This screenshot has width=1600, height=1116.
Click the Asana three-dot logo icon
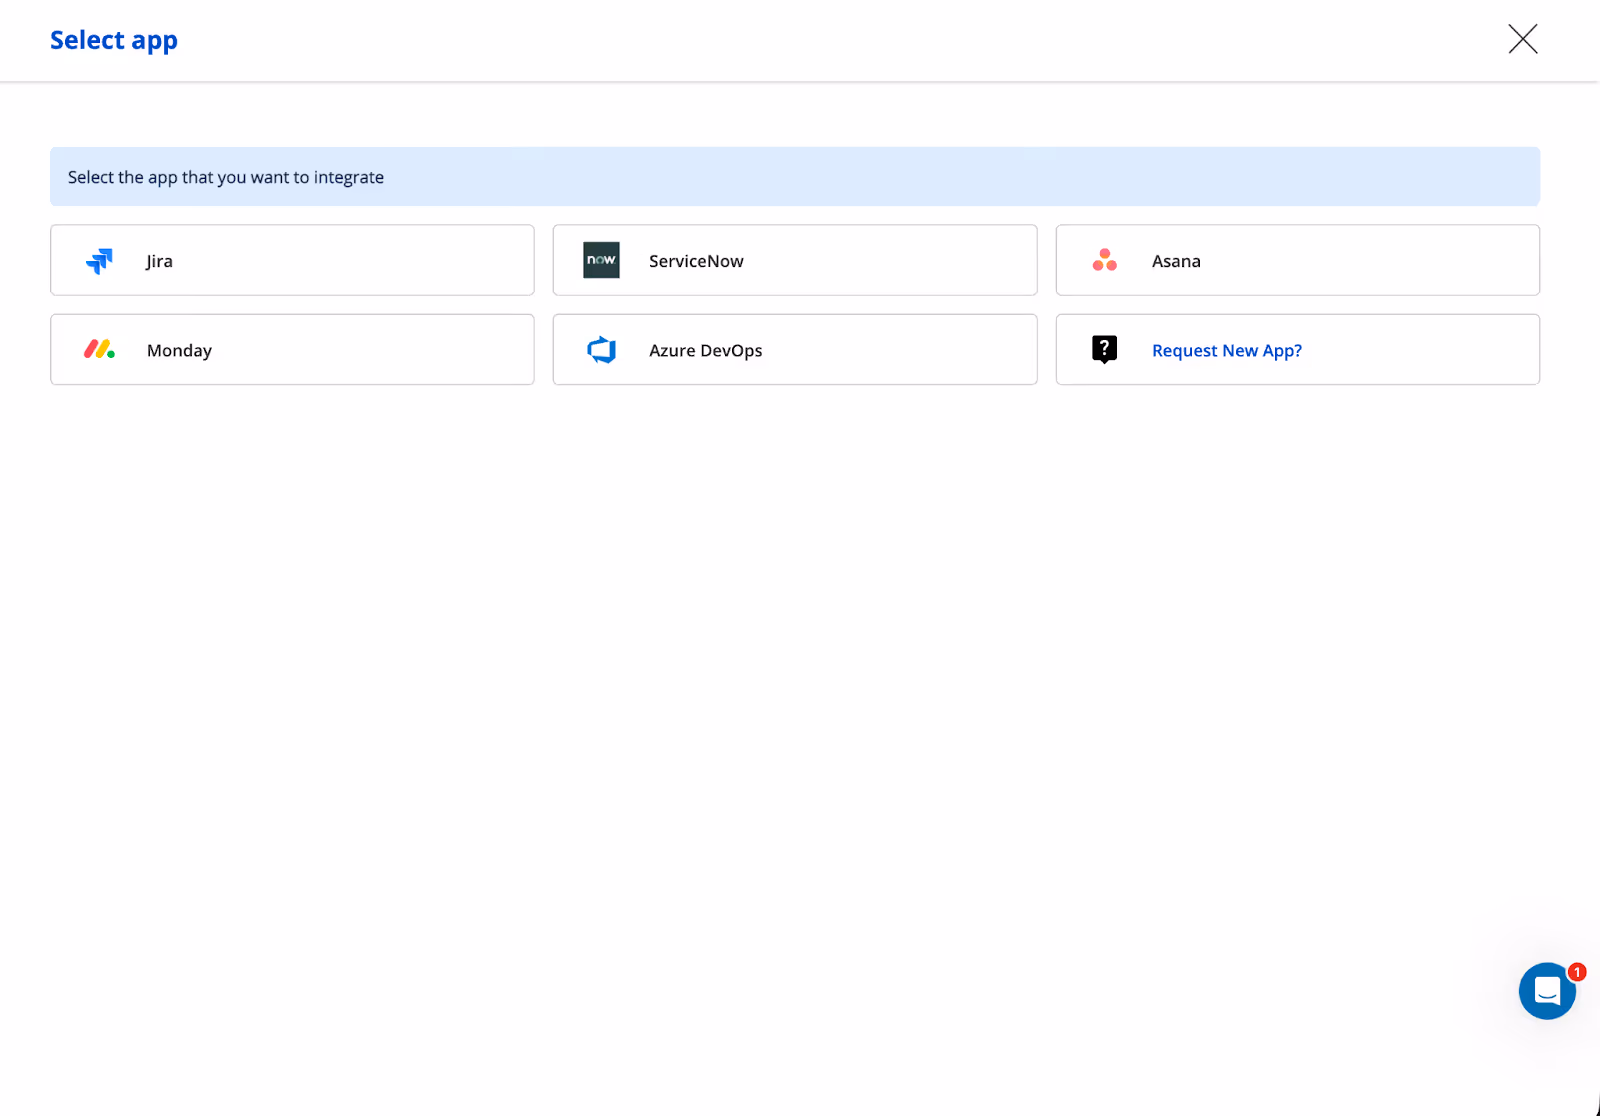pos(1104,260)
